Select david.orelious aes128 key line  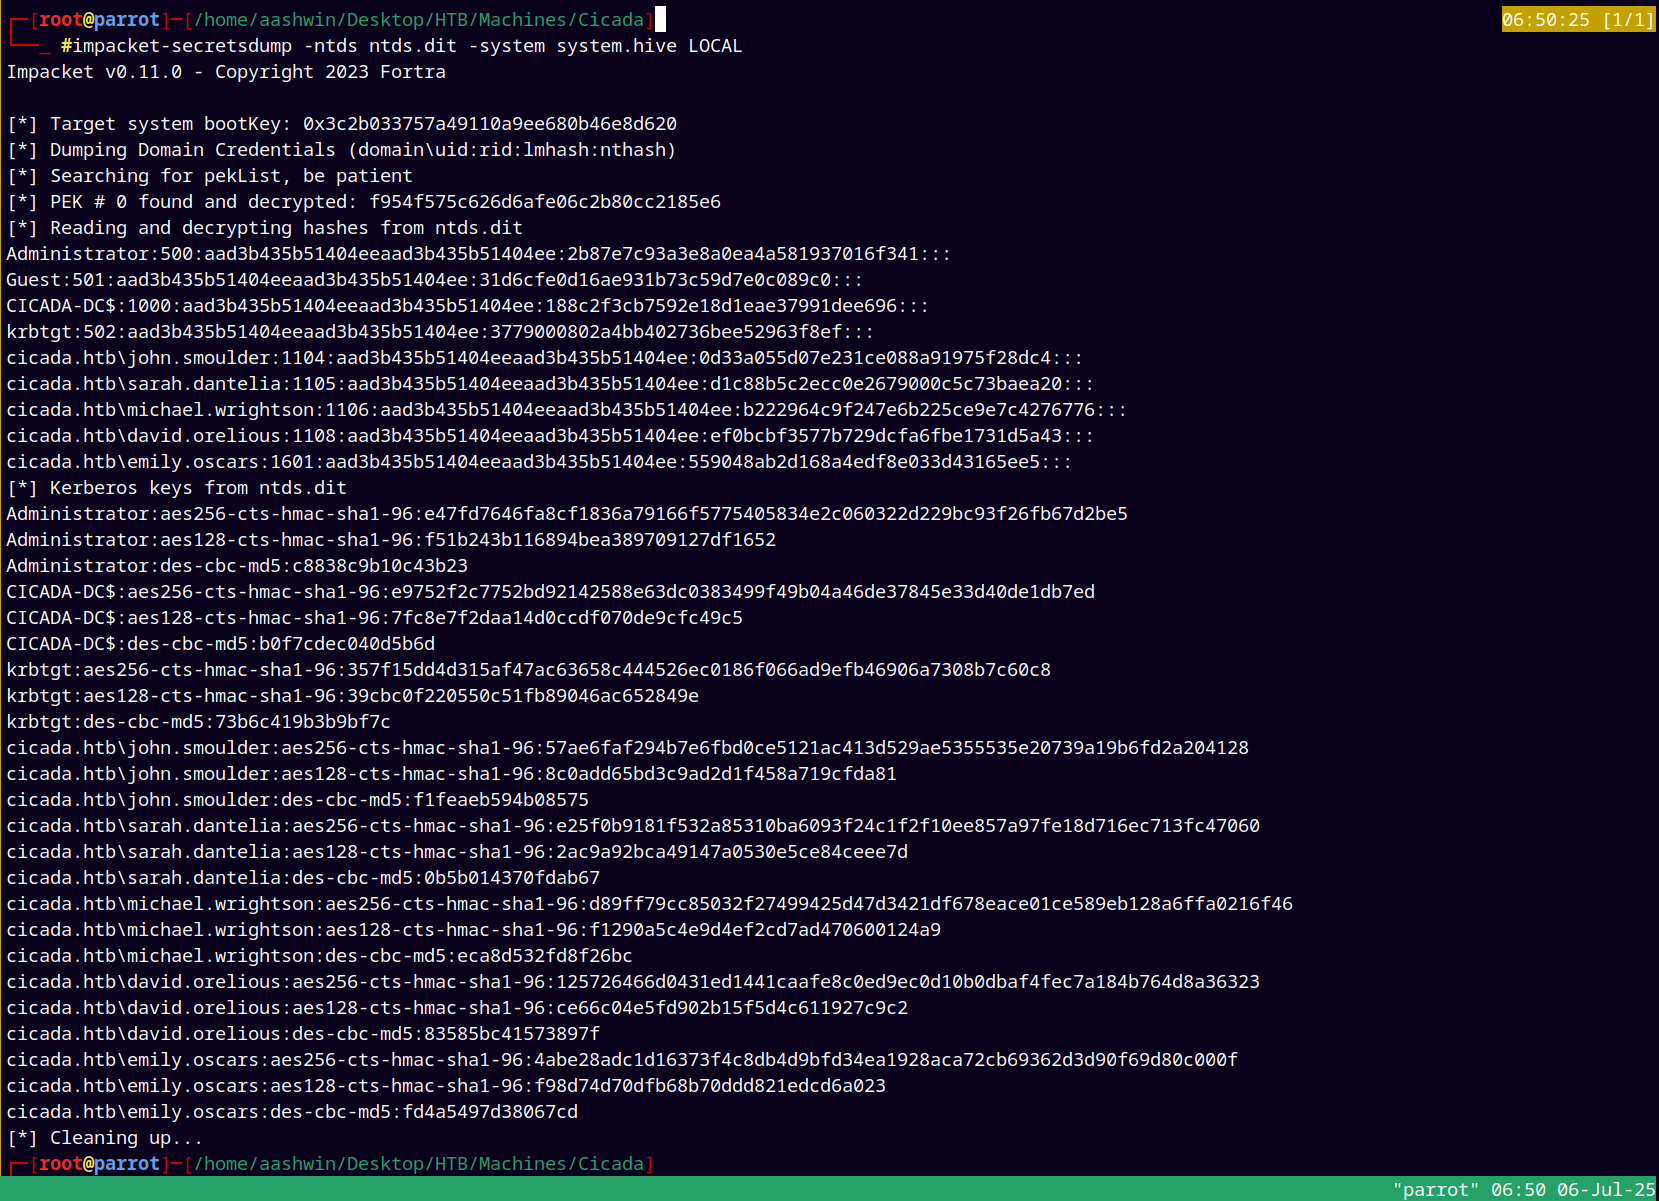click(x=457, y=1008)
